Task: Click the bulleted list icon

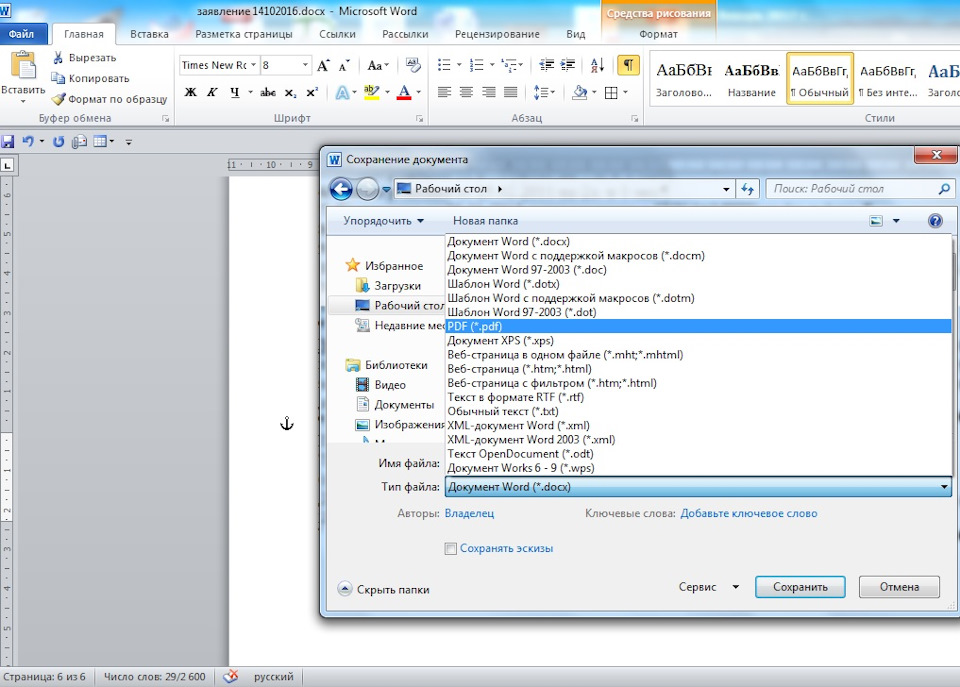Action: [x=444, y=65]
